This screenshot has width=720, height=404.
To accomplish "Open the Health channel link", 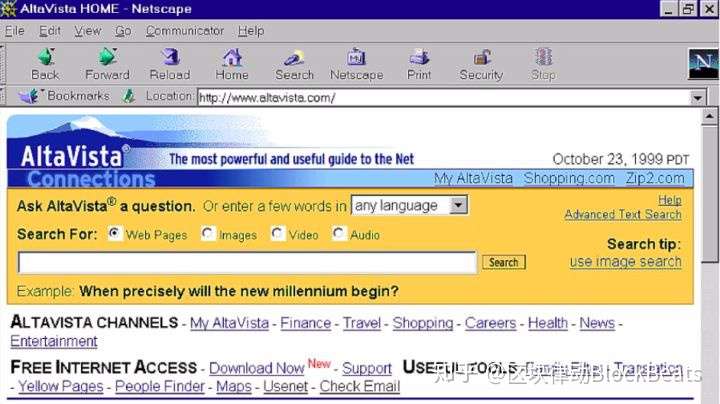I will [x=548, y=323].
